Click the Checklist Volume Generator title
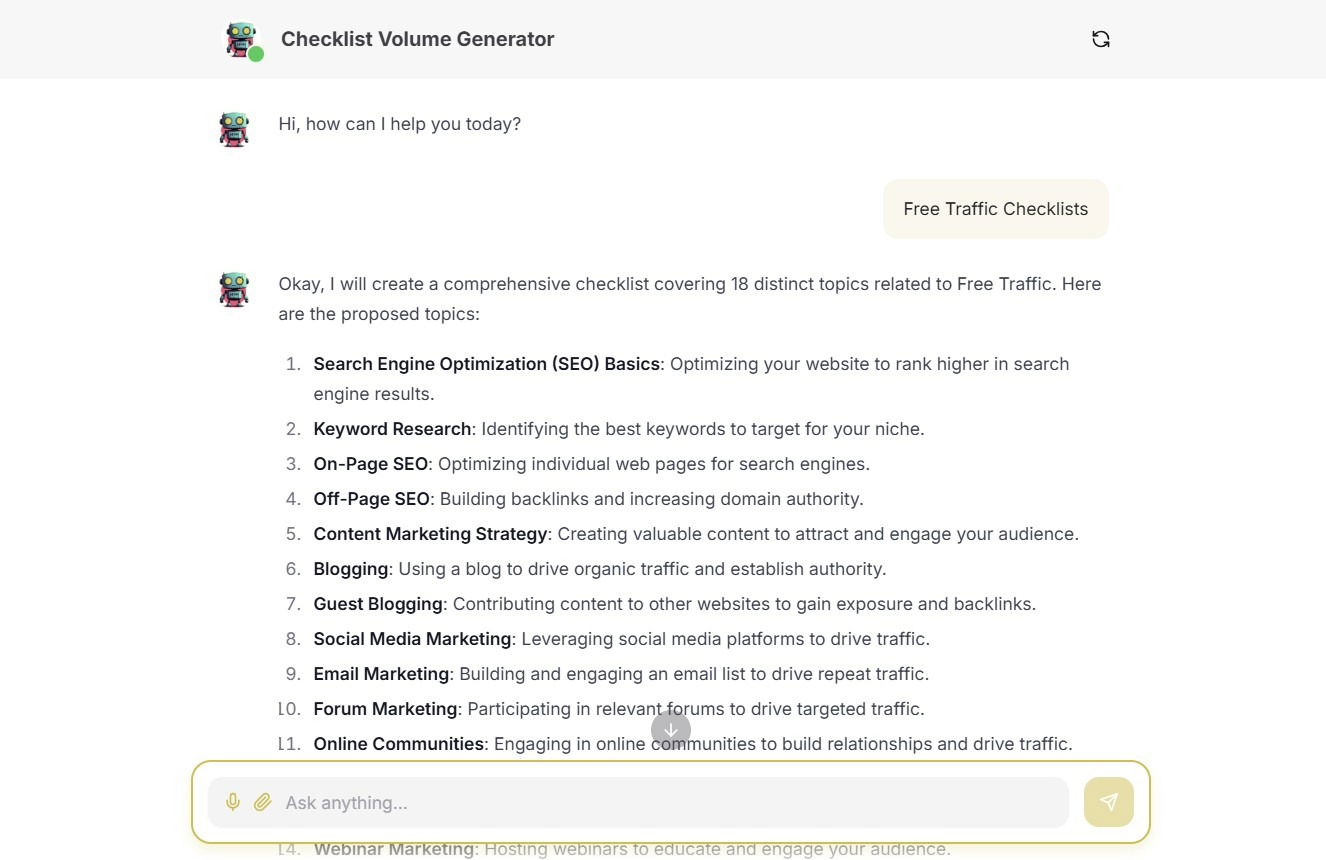The height and width of the screenshot is (860, 1326). coord(417,39)
